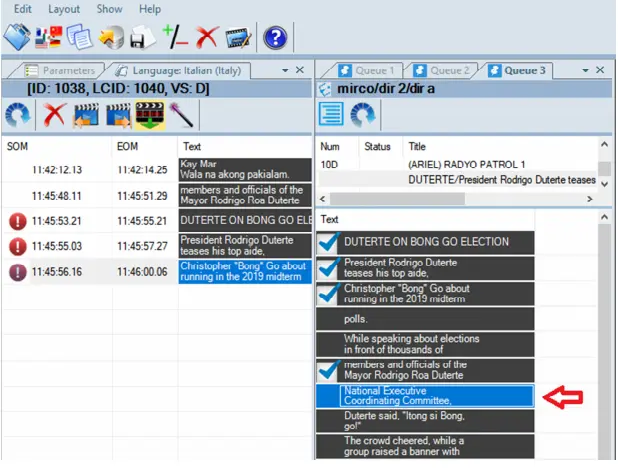618x469 pixels.
Task: Open Language panel dropdown arrow
Action: pos(284,71)
